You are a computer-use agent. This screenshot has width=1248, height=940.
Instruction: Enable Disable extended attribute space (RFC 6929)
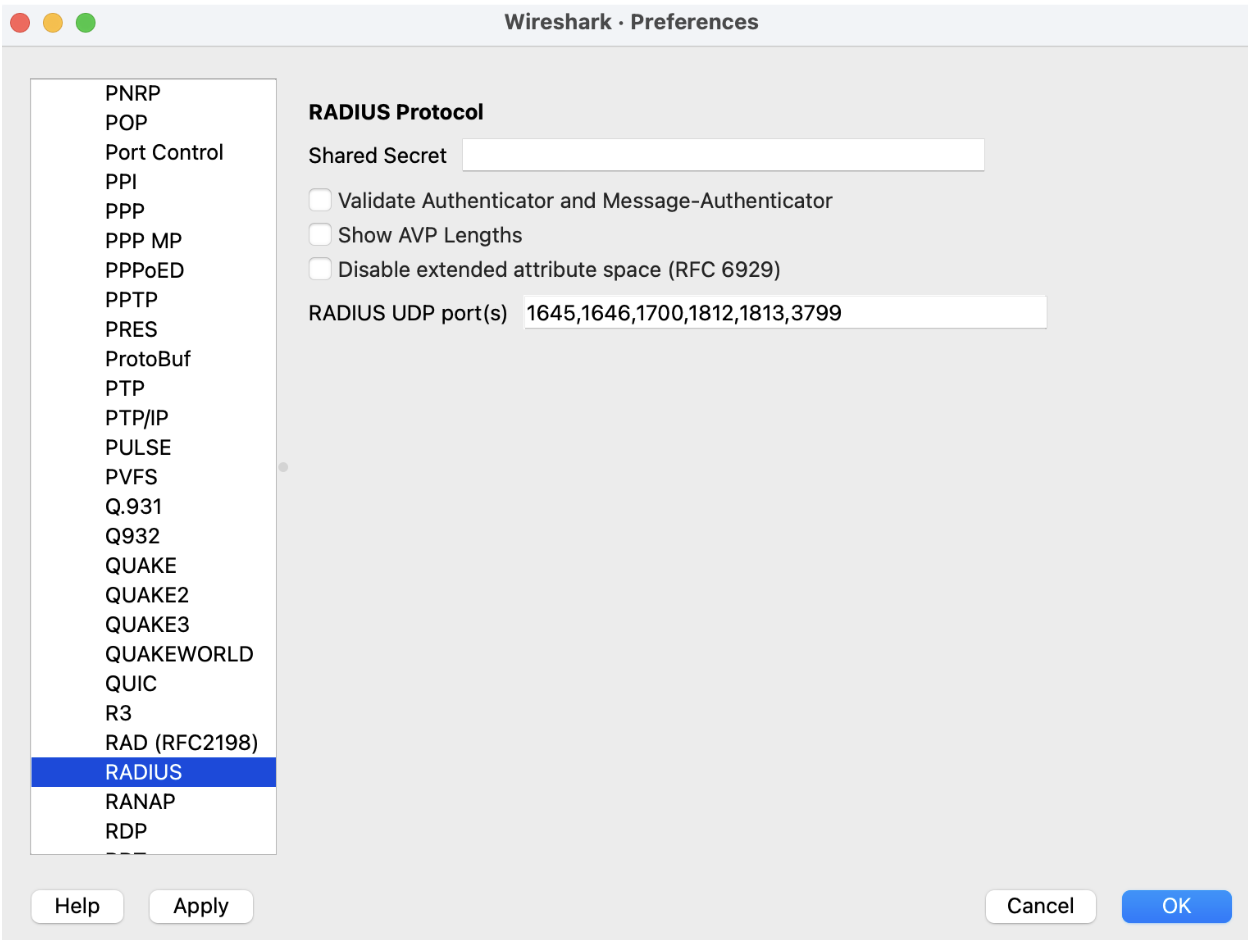pyautogui.click(x=320, y=268)
